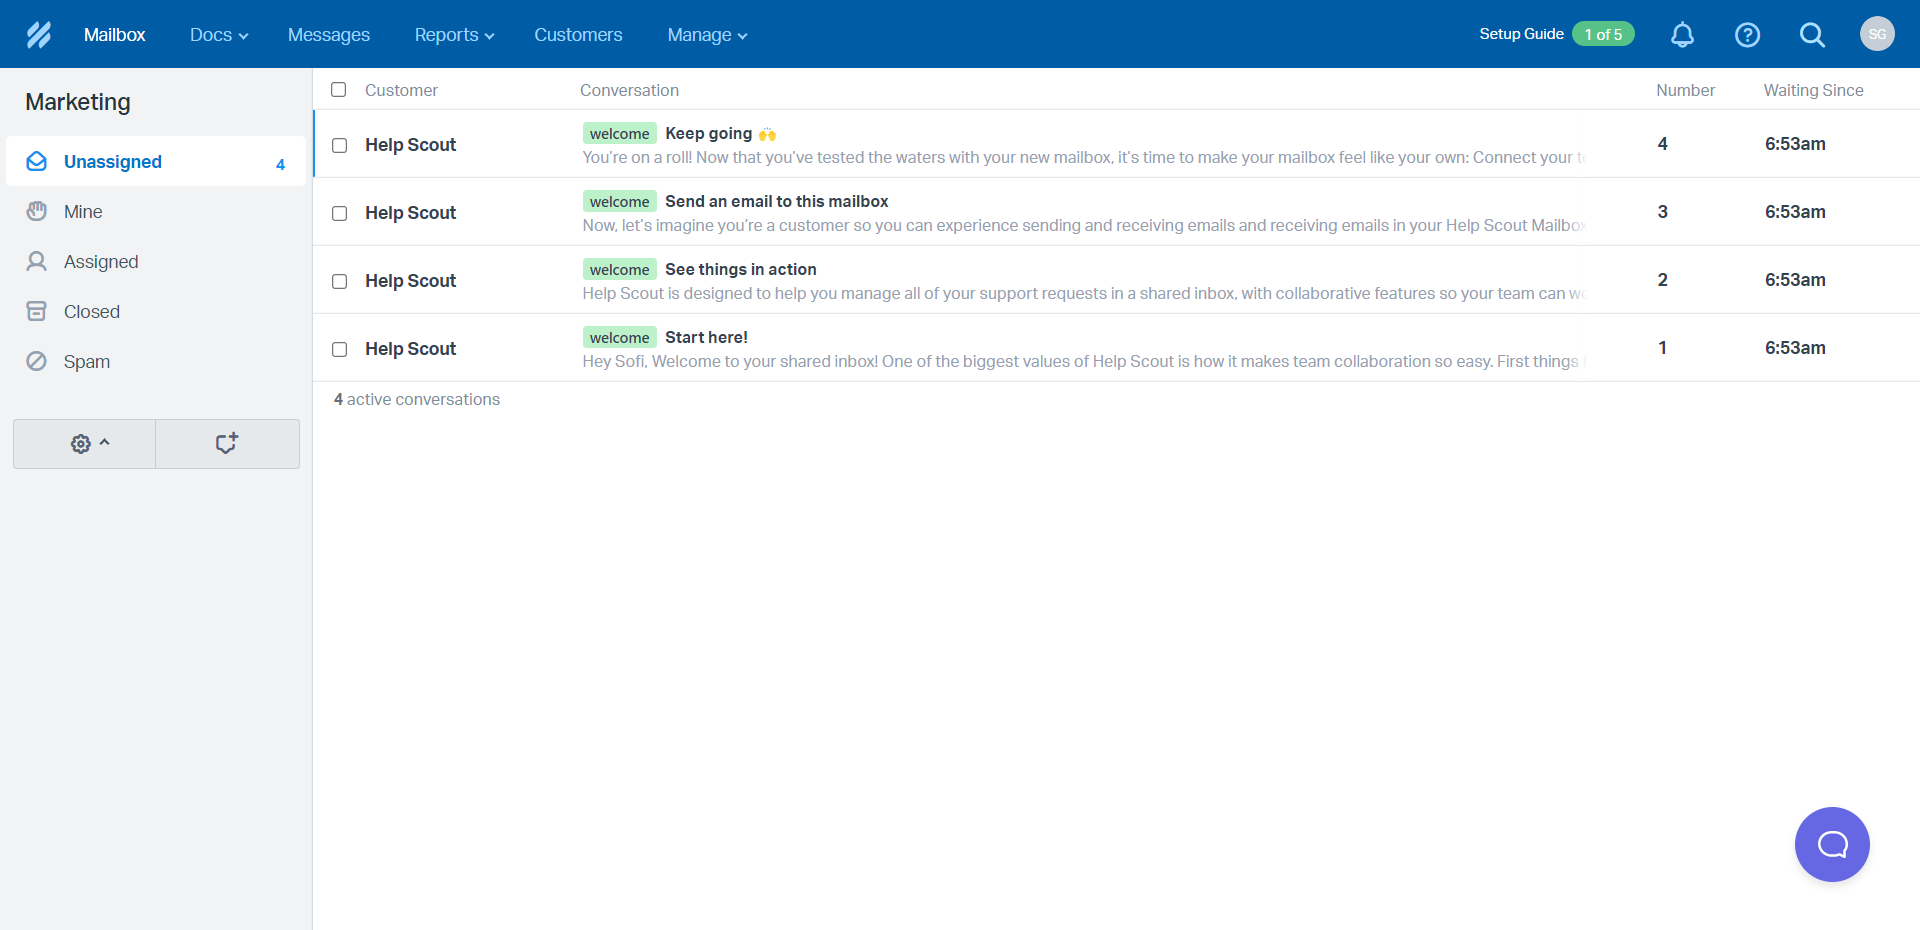
Task: Open the Closed folder
Action: click(156, 311)
